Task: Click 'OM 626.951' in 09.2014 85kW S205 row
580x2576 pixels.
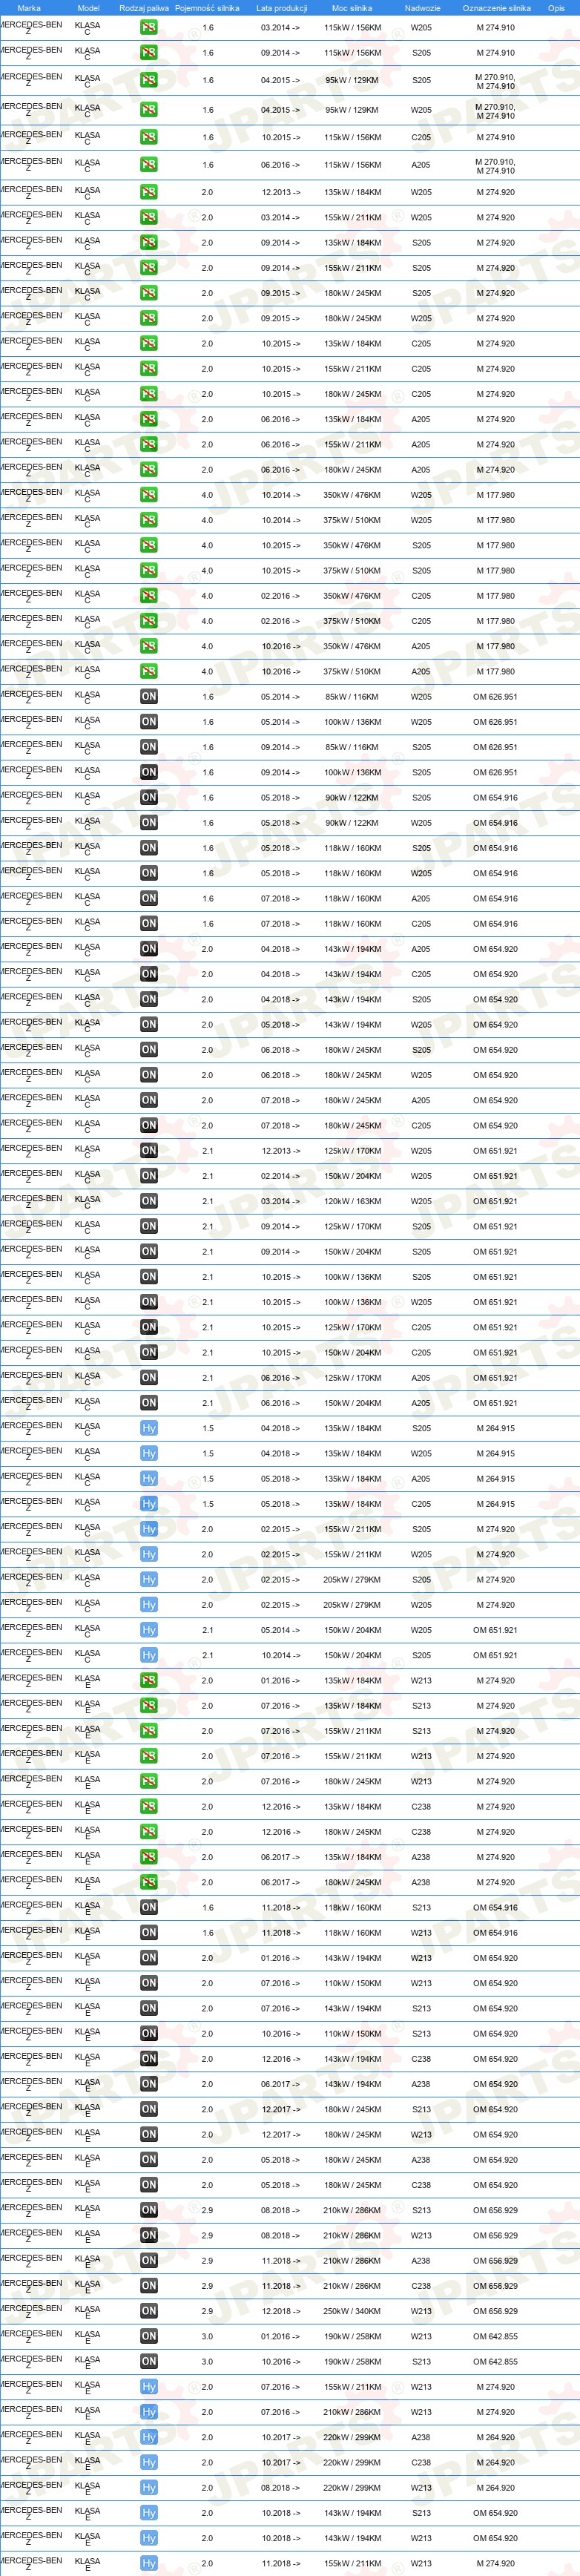Action: [495, 747]
